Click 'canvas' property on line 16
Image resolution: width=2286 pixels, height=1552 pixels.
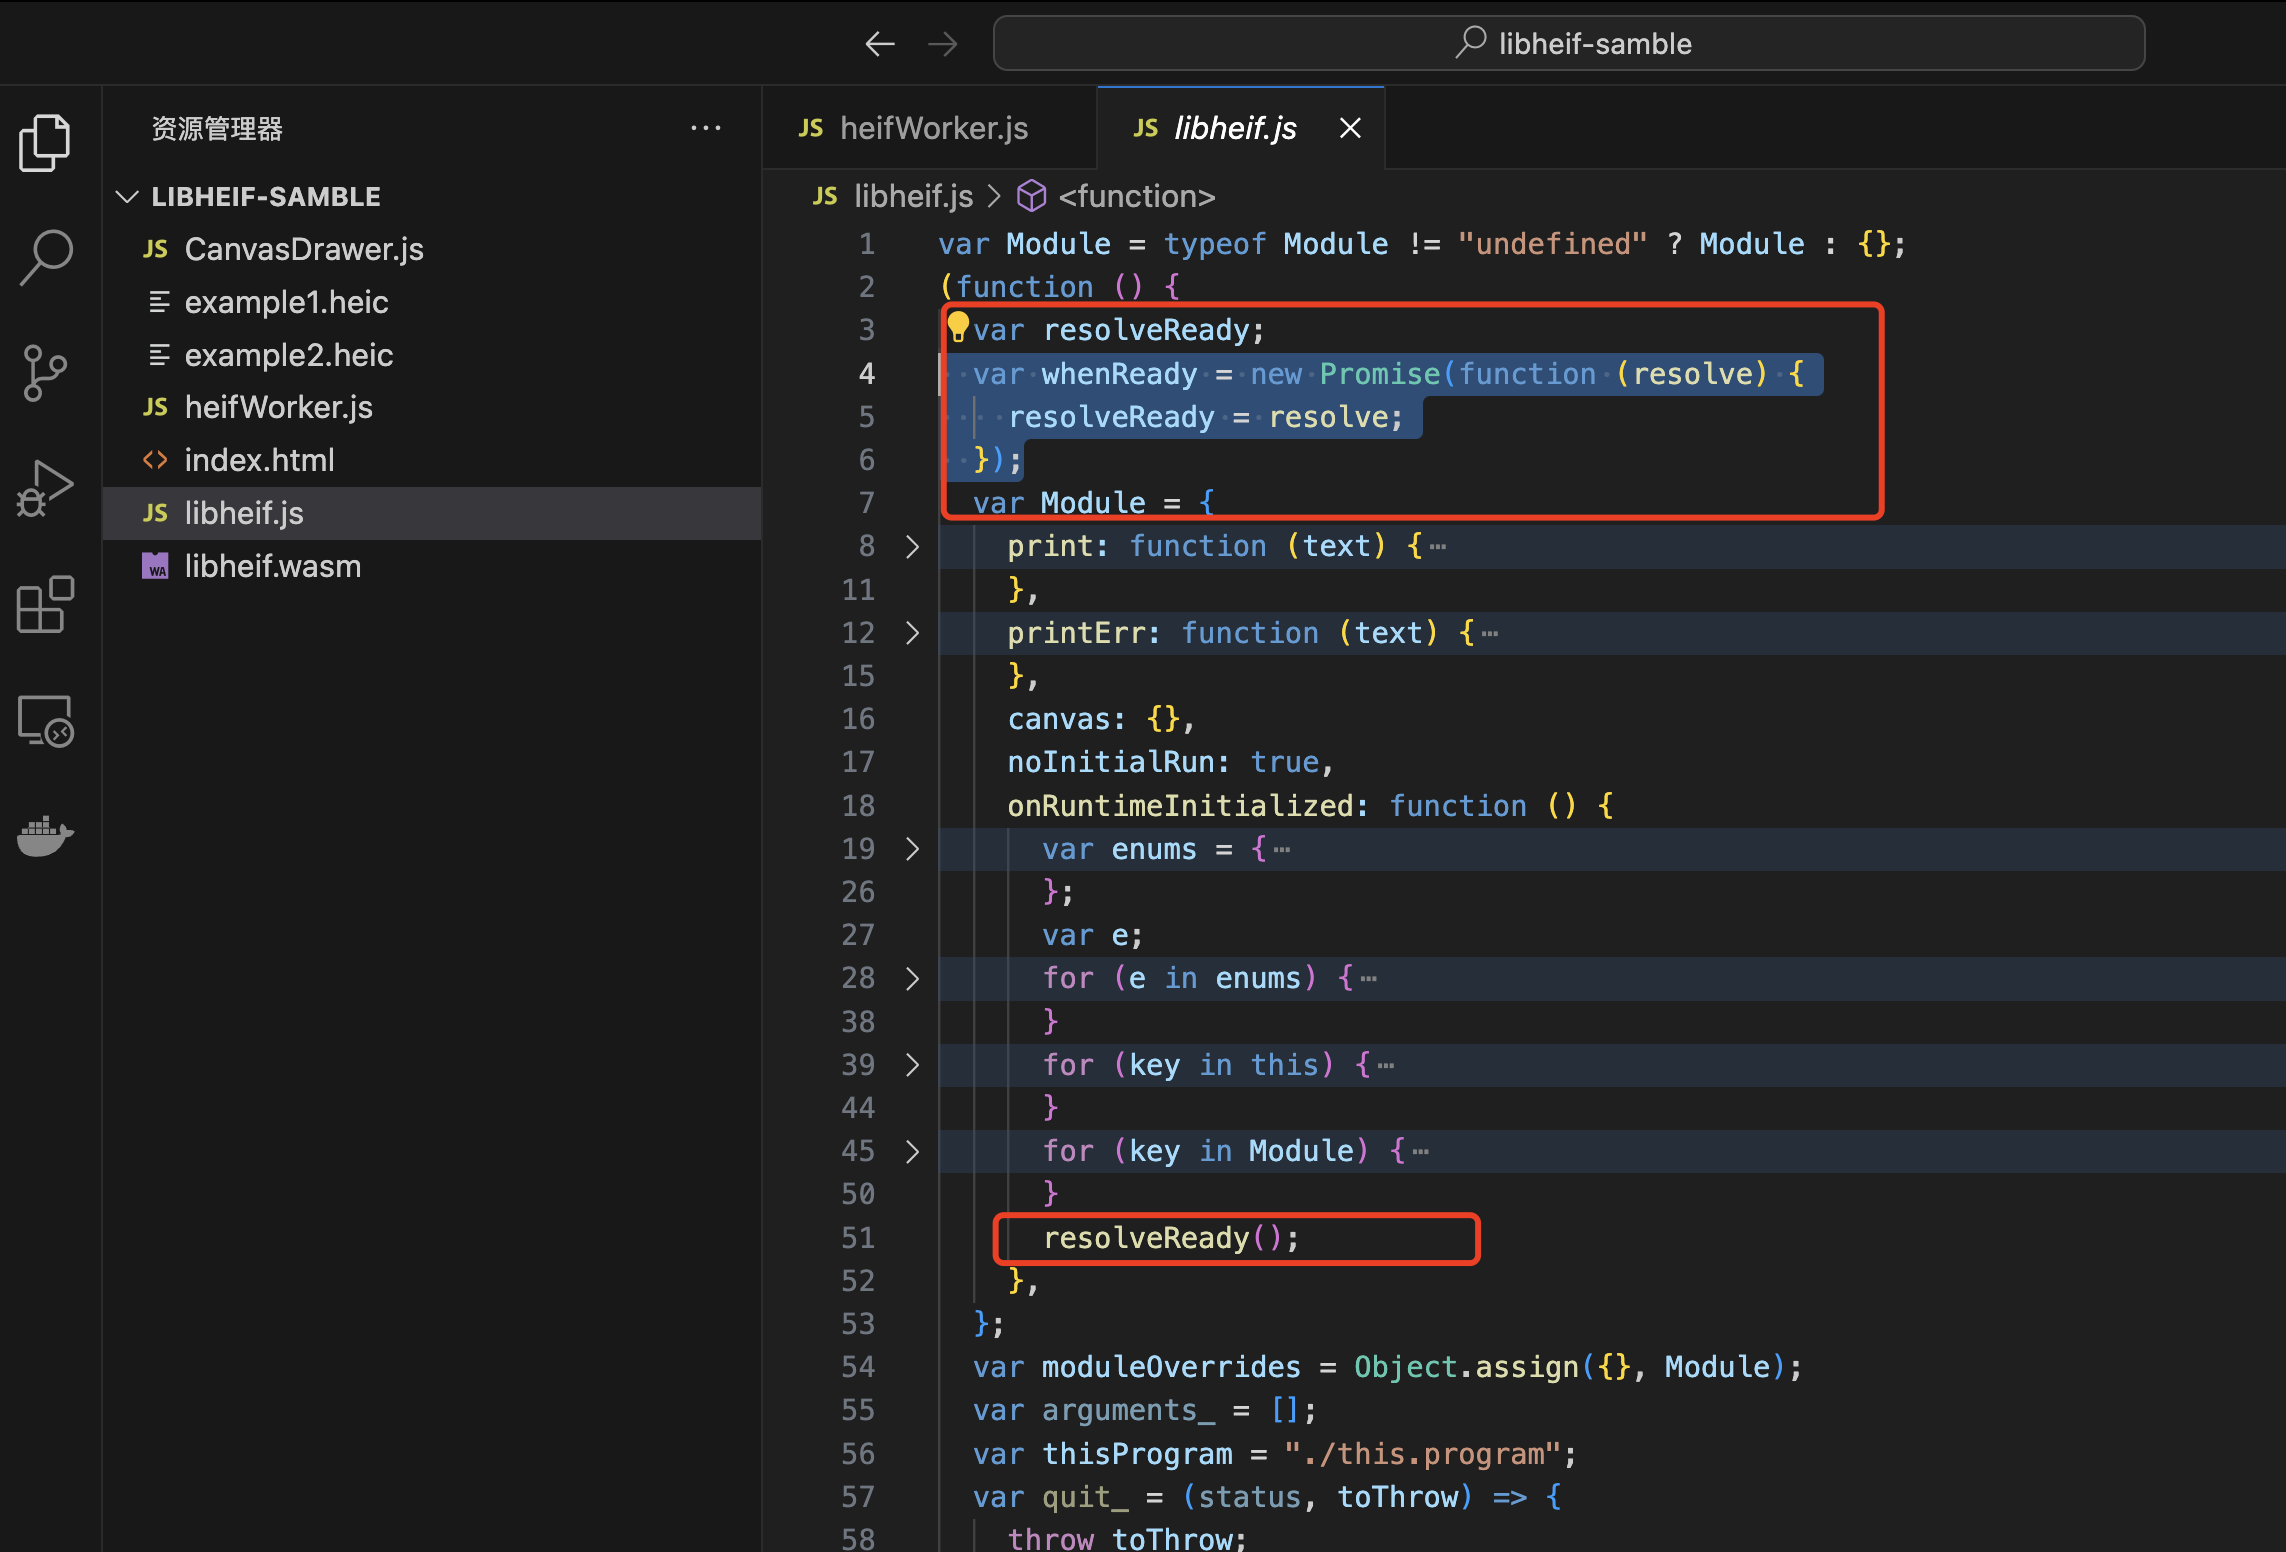click(1059, 719)
